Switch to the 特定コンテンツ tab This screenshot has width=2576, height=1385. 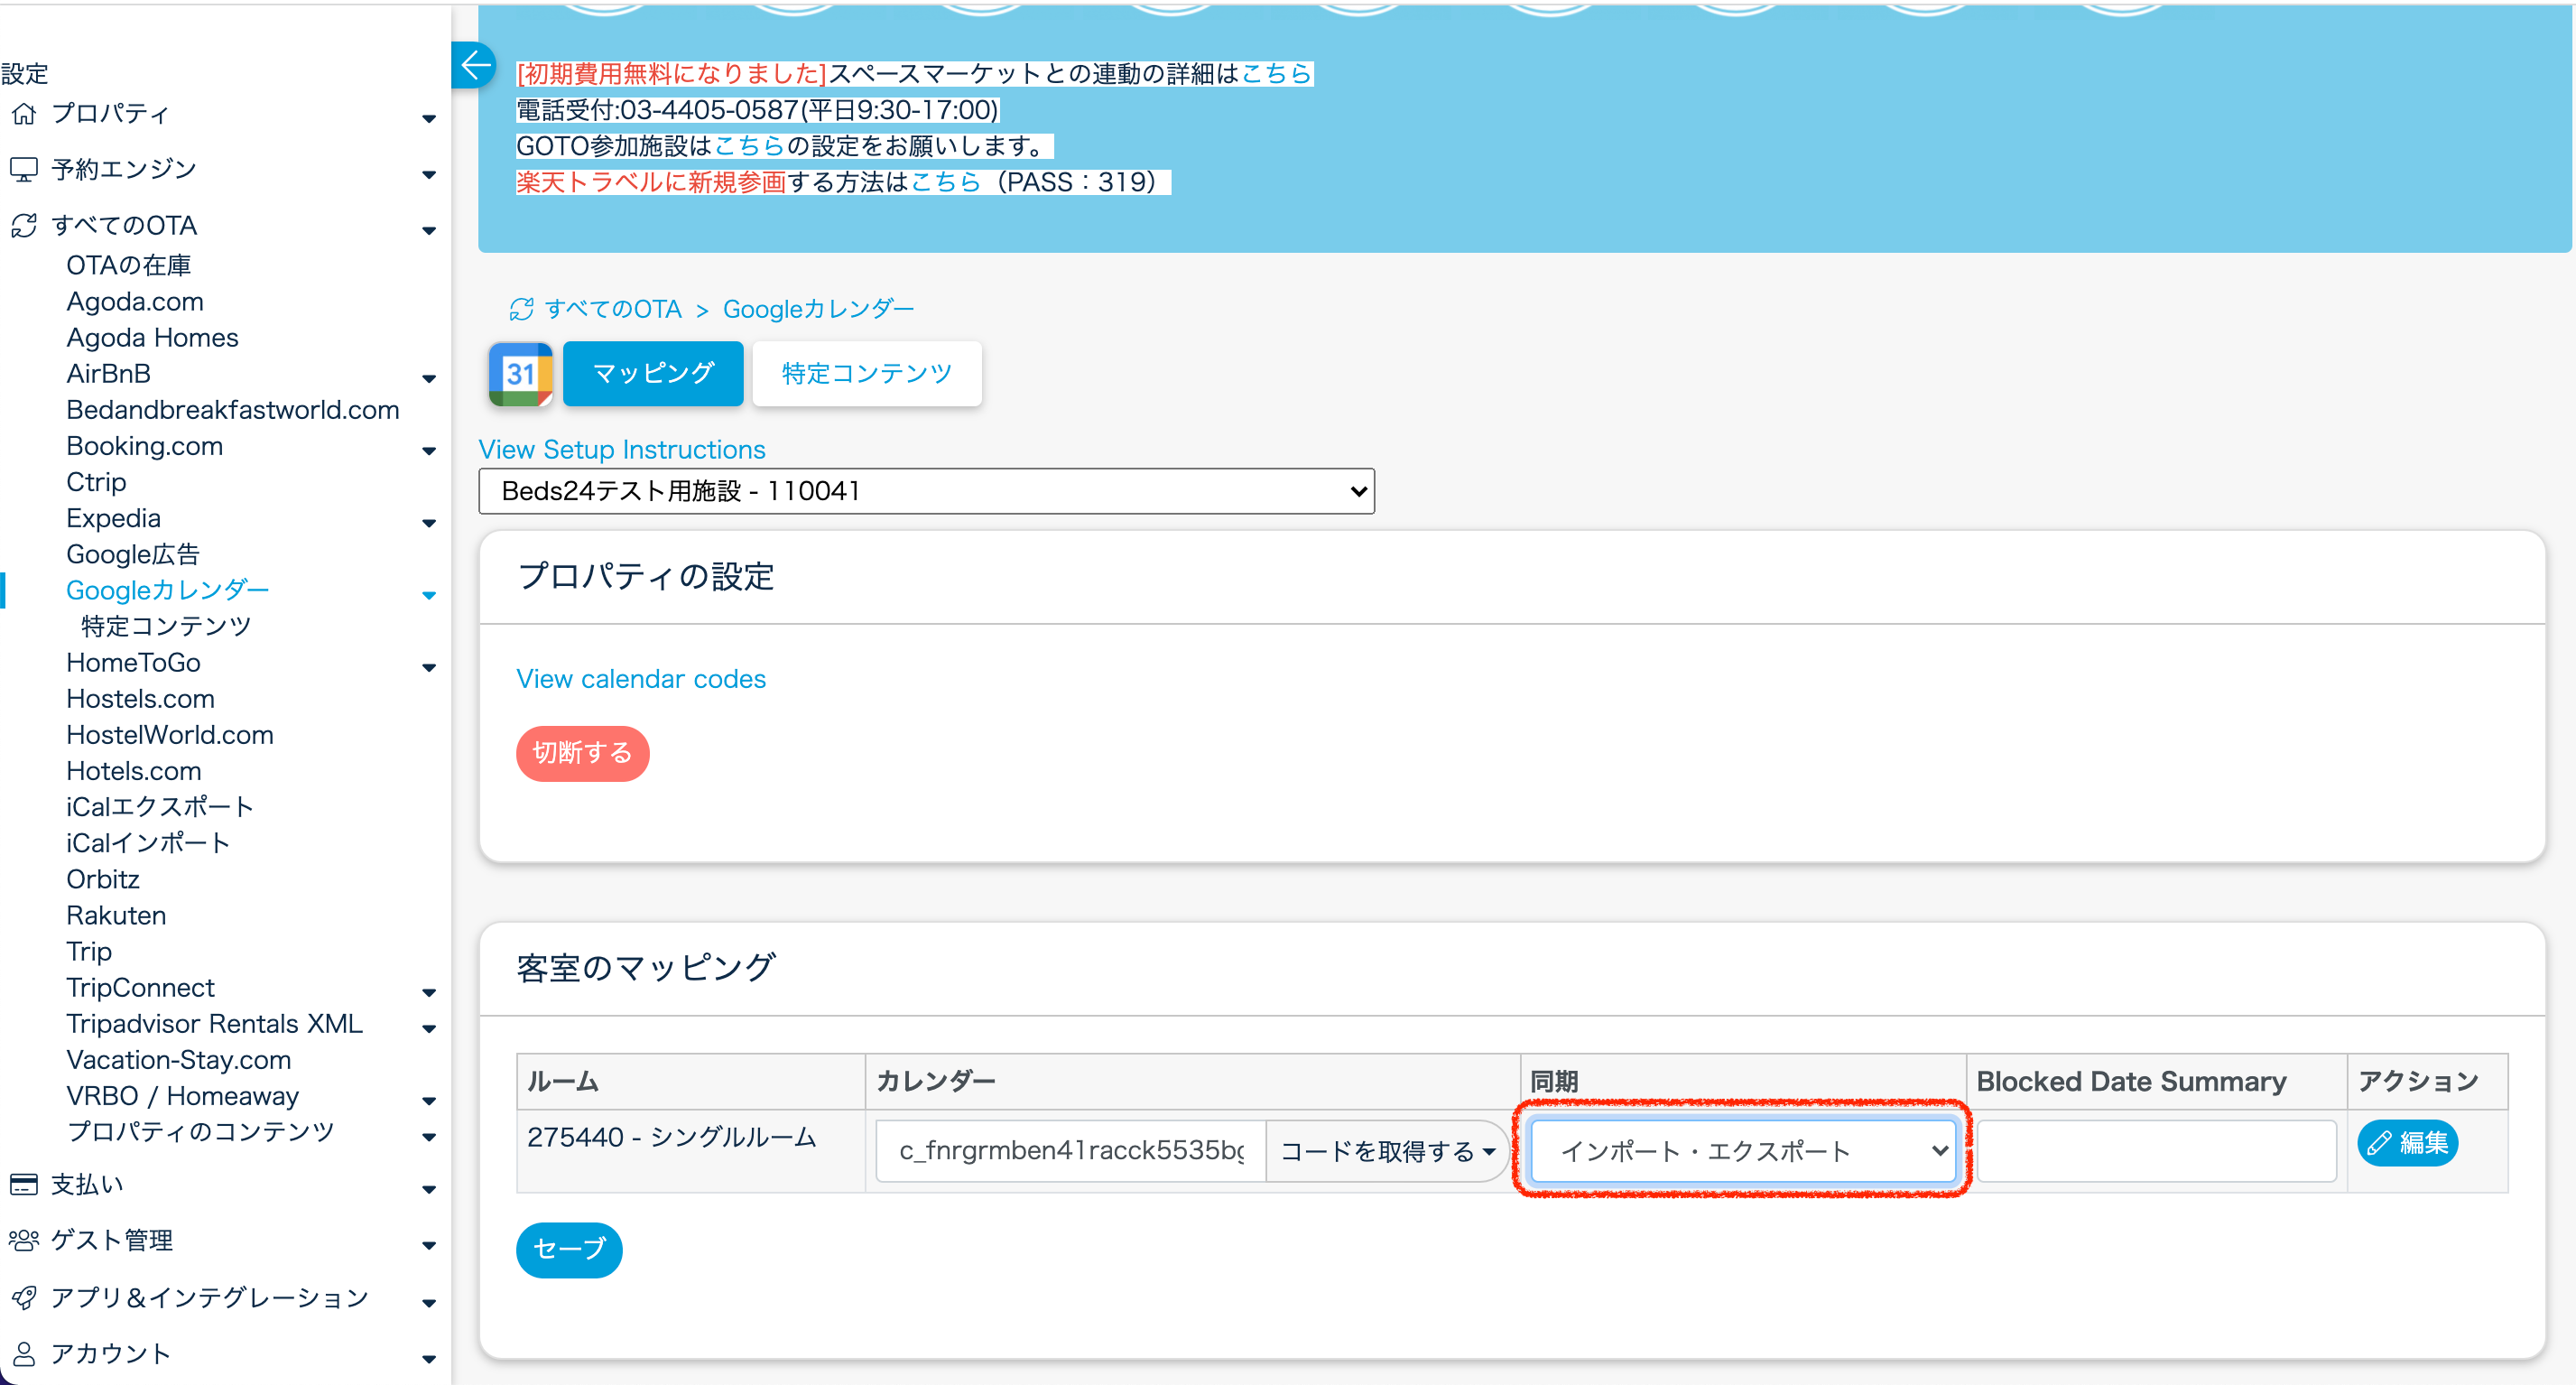866,374
